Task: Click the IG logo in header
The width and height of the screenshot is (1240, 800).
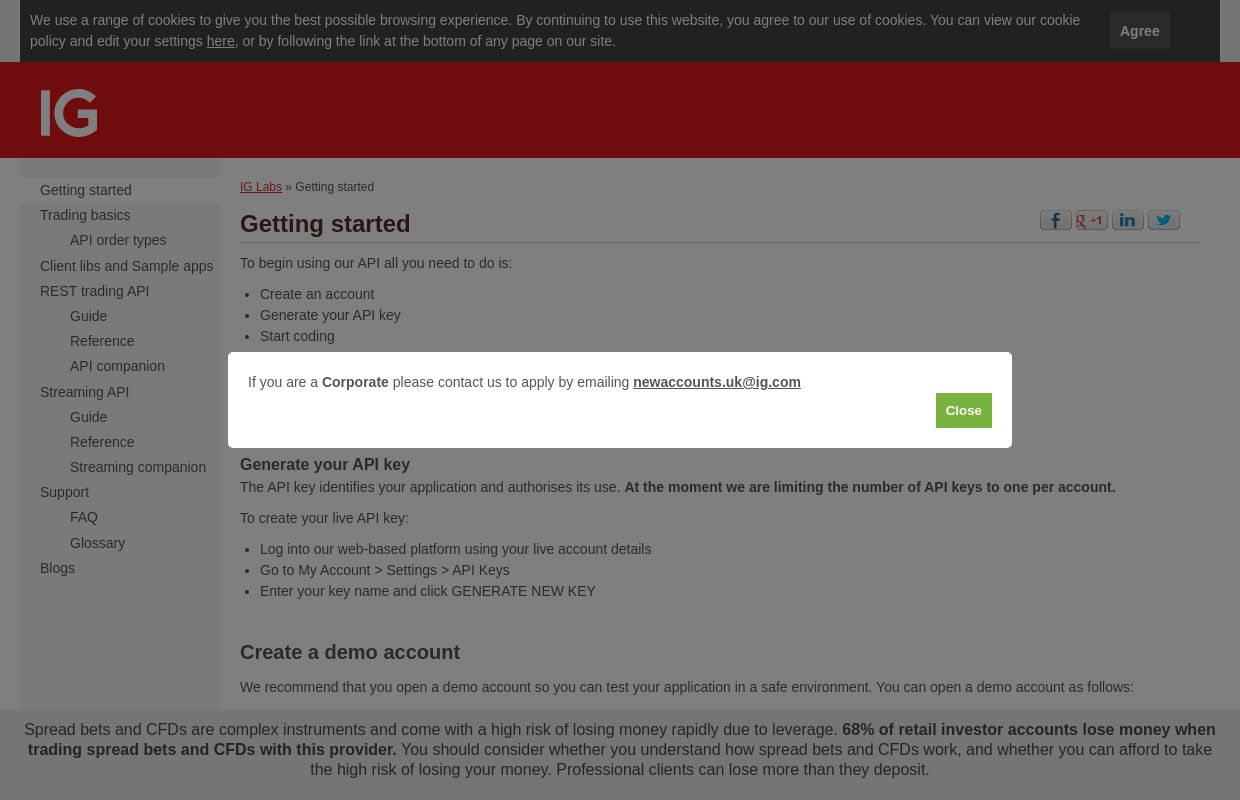Action: (x=69, y=112)
